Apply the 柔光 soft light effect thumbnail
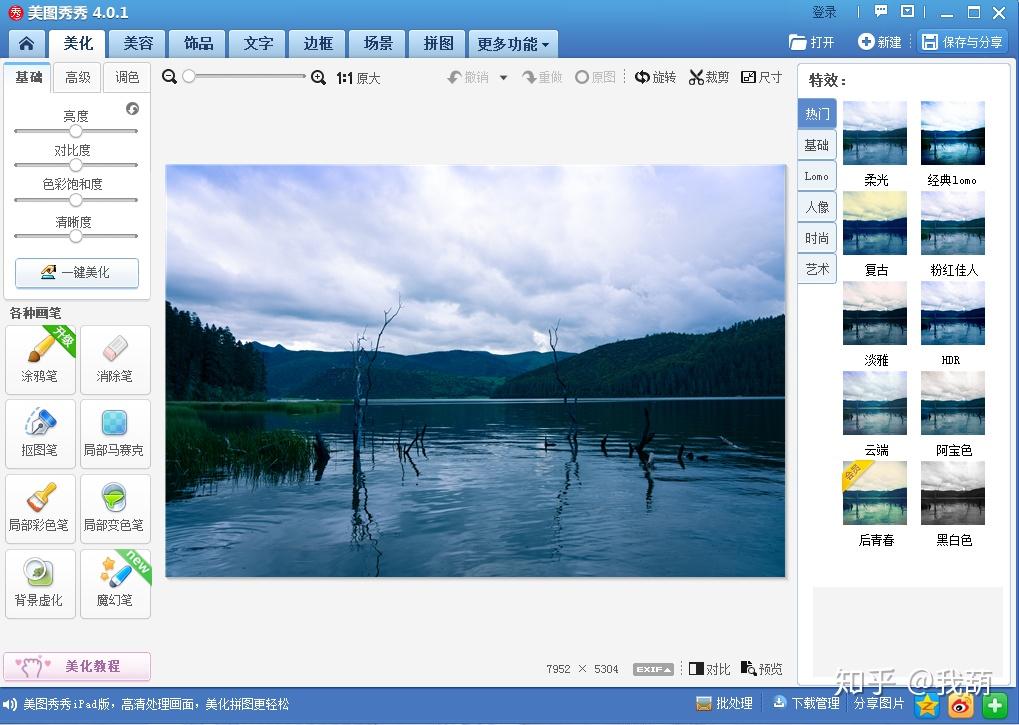The width and height of the screenshot is (1019, 725). 875,133
